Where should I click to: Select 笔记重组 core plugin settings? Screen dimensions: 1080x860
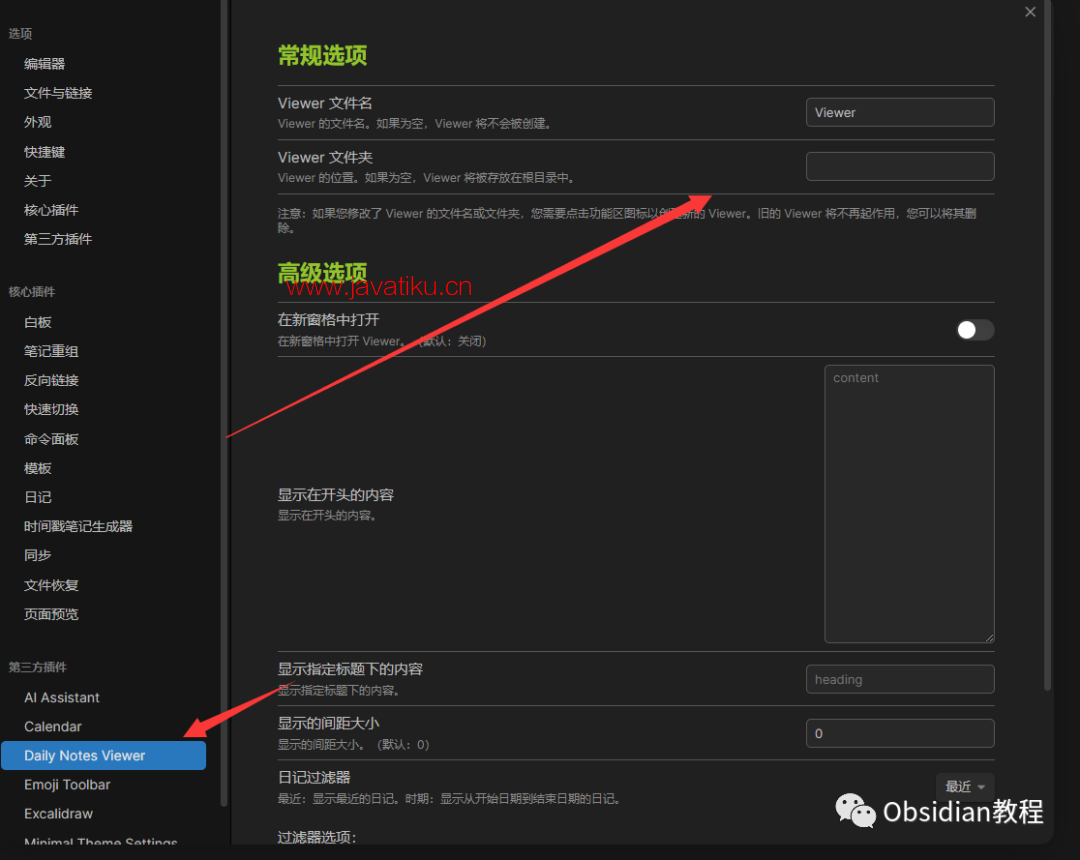coord(51,351)
